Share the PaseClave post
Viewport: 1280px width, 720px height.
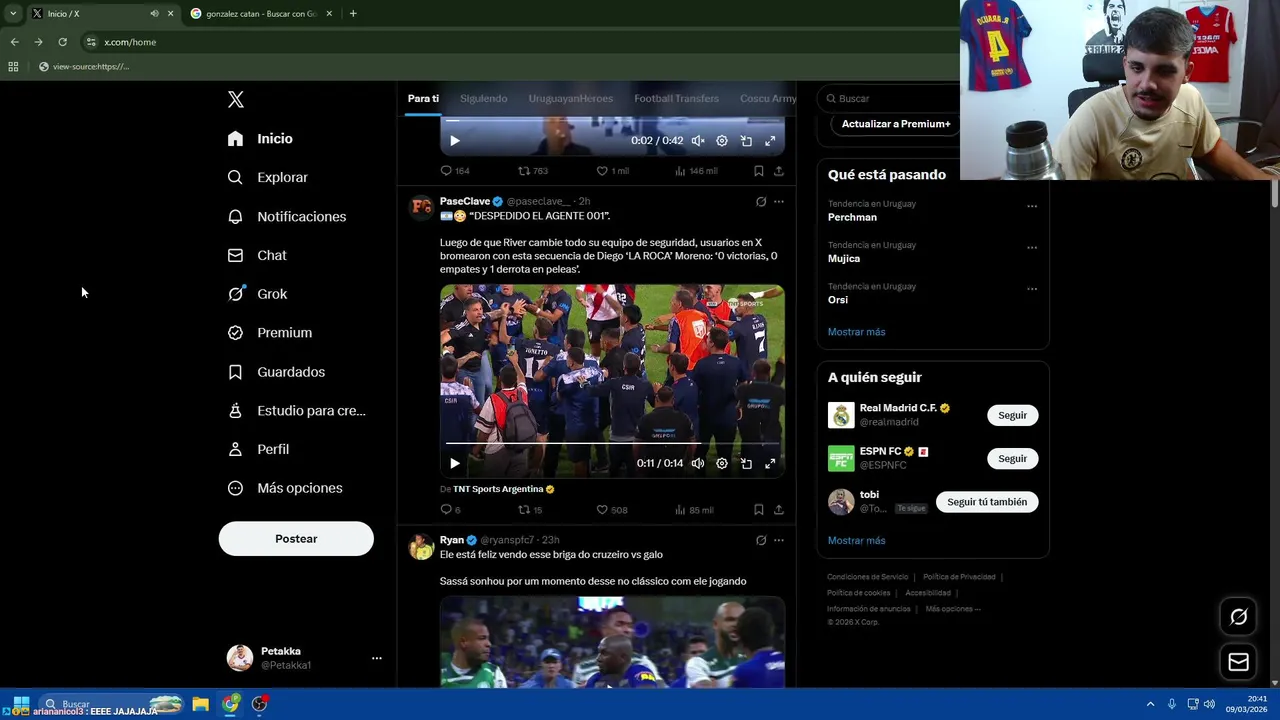(779, 510)
